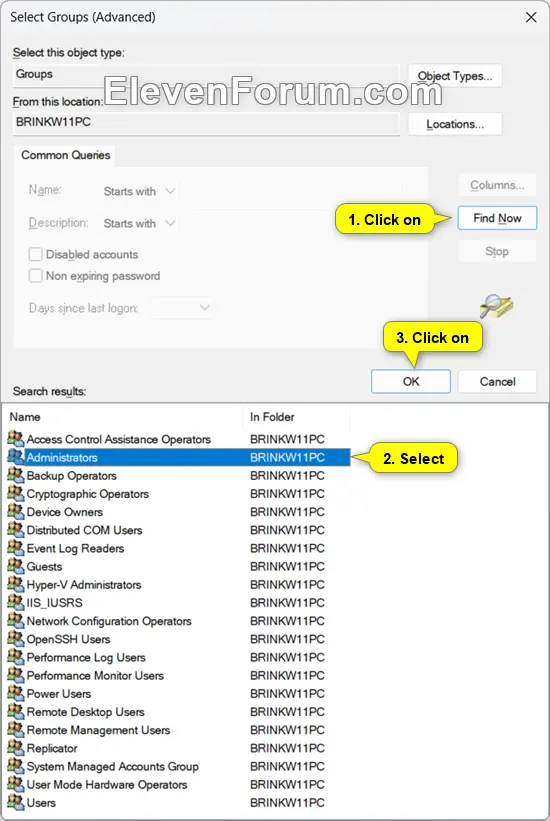The height and width of the screenshot is (821, 550).
Task: Click BRINKW11PC folder cell in Guests row
Action: (287, 567)
